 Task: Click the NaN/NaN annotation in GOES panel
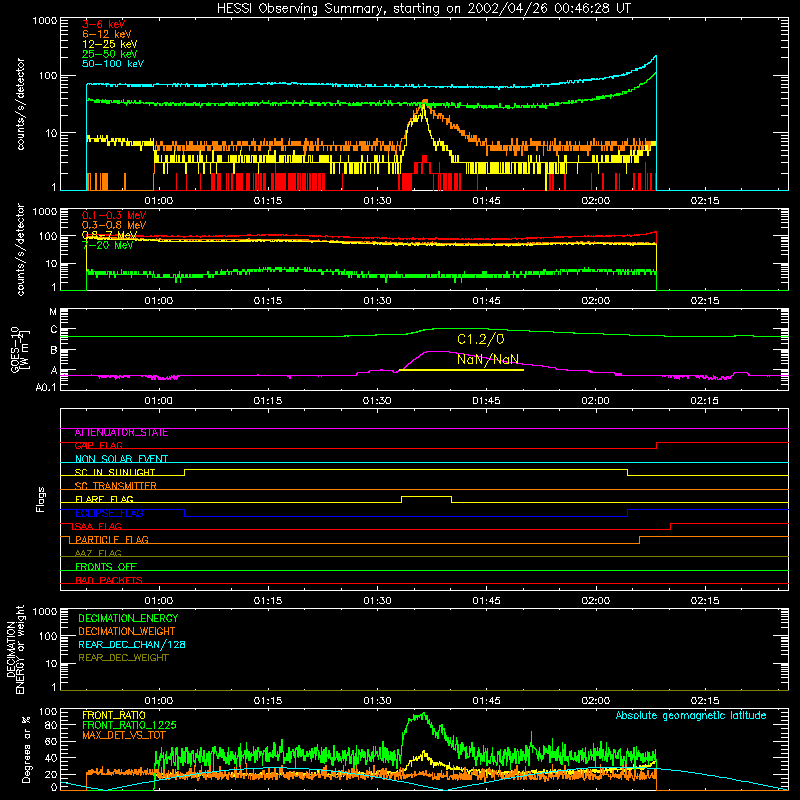coord(488,359)
